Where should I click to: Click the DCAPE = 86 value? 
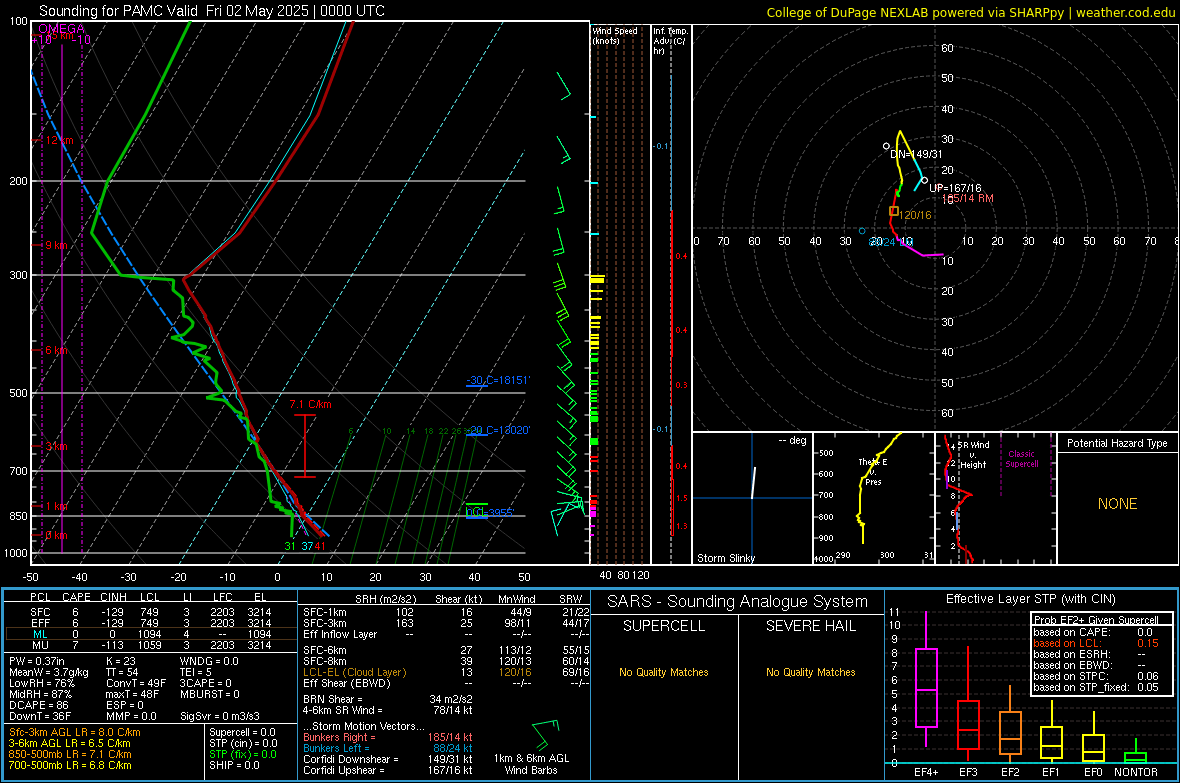38,705
